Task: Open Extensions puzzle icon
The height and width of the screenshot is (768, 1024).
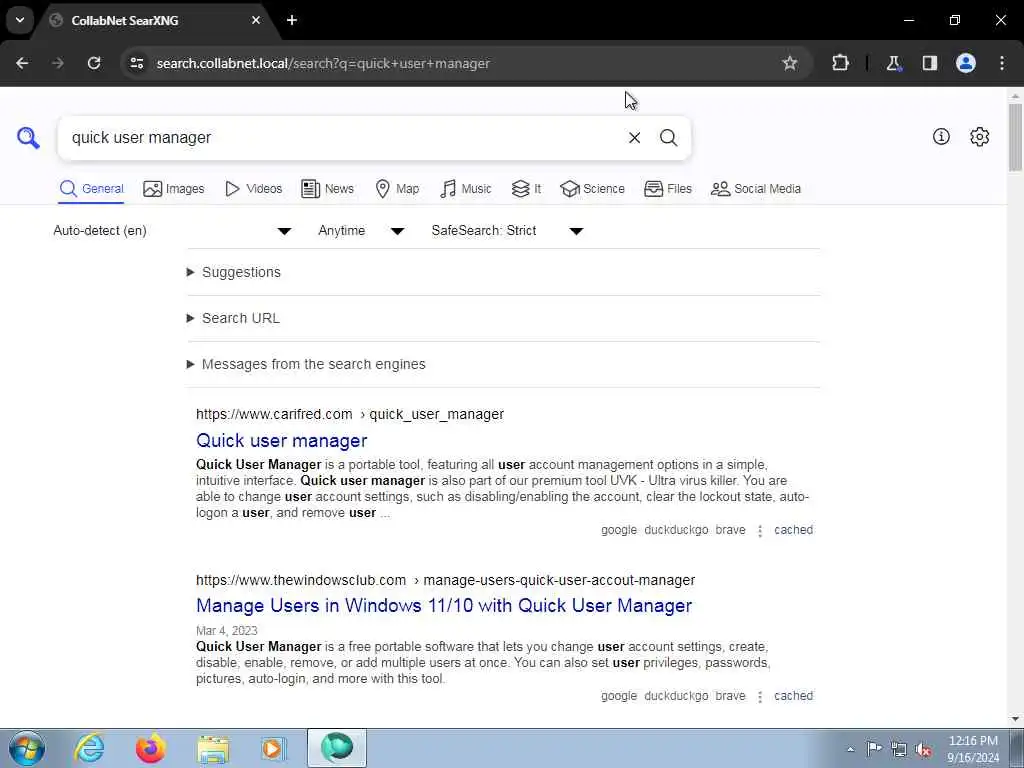Action: [x=840, y=63]
